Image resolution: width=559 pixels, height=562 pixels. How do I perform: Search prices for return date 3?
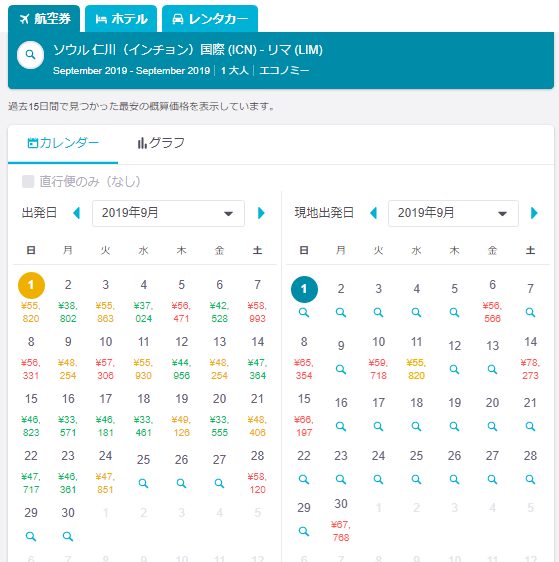(378, 313)
